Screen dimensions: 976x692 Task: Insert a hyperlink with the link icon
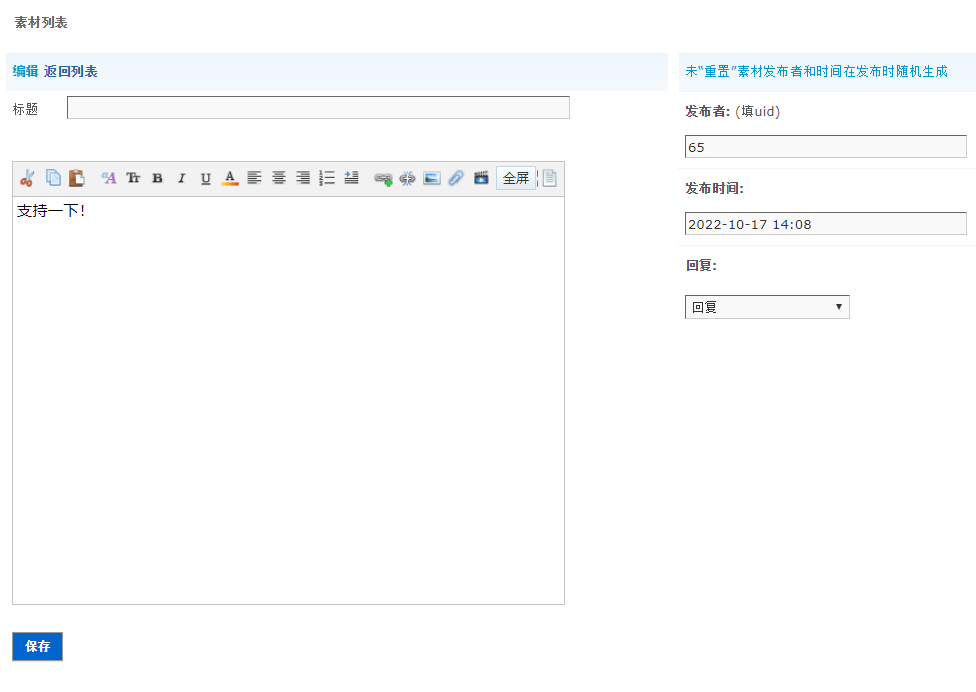pyautogui.click(x=383, y=179)
